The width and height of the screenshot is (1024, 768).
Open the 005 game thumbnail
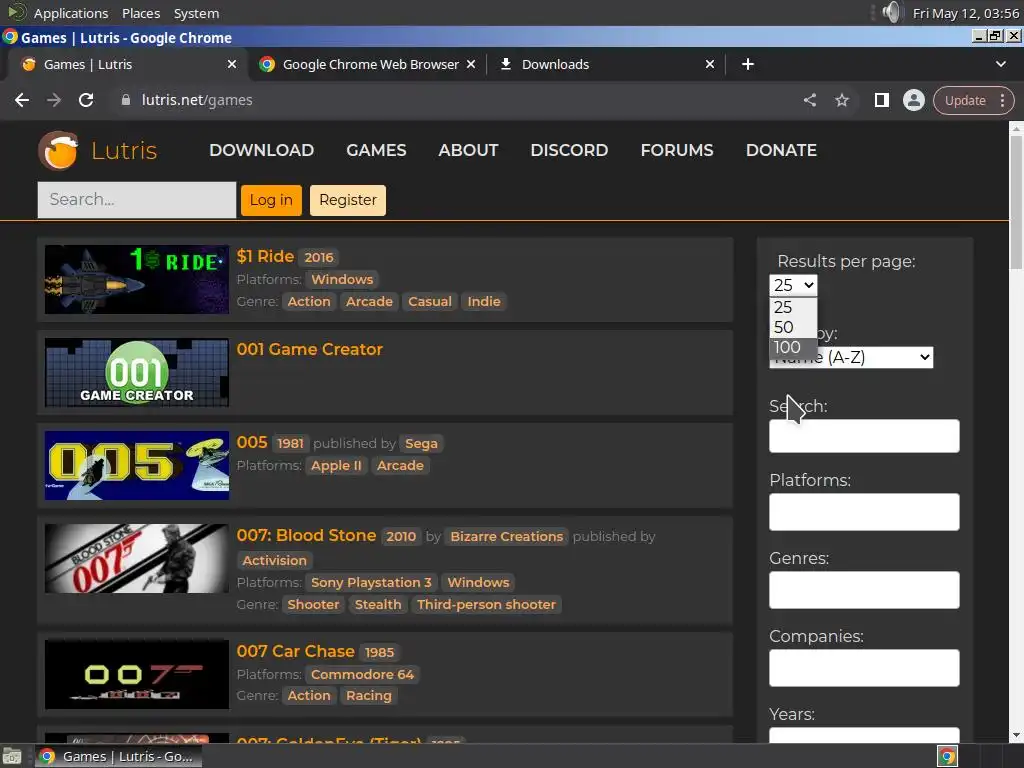click(136, 465)
